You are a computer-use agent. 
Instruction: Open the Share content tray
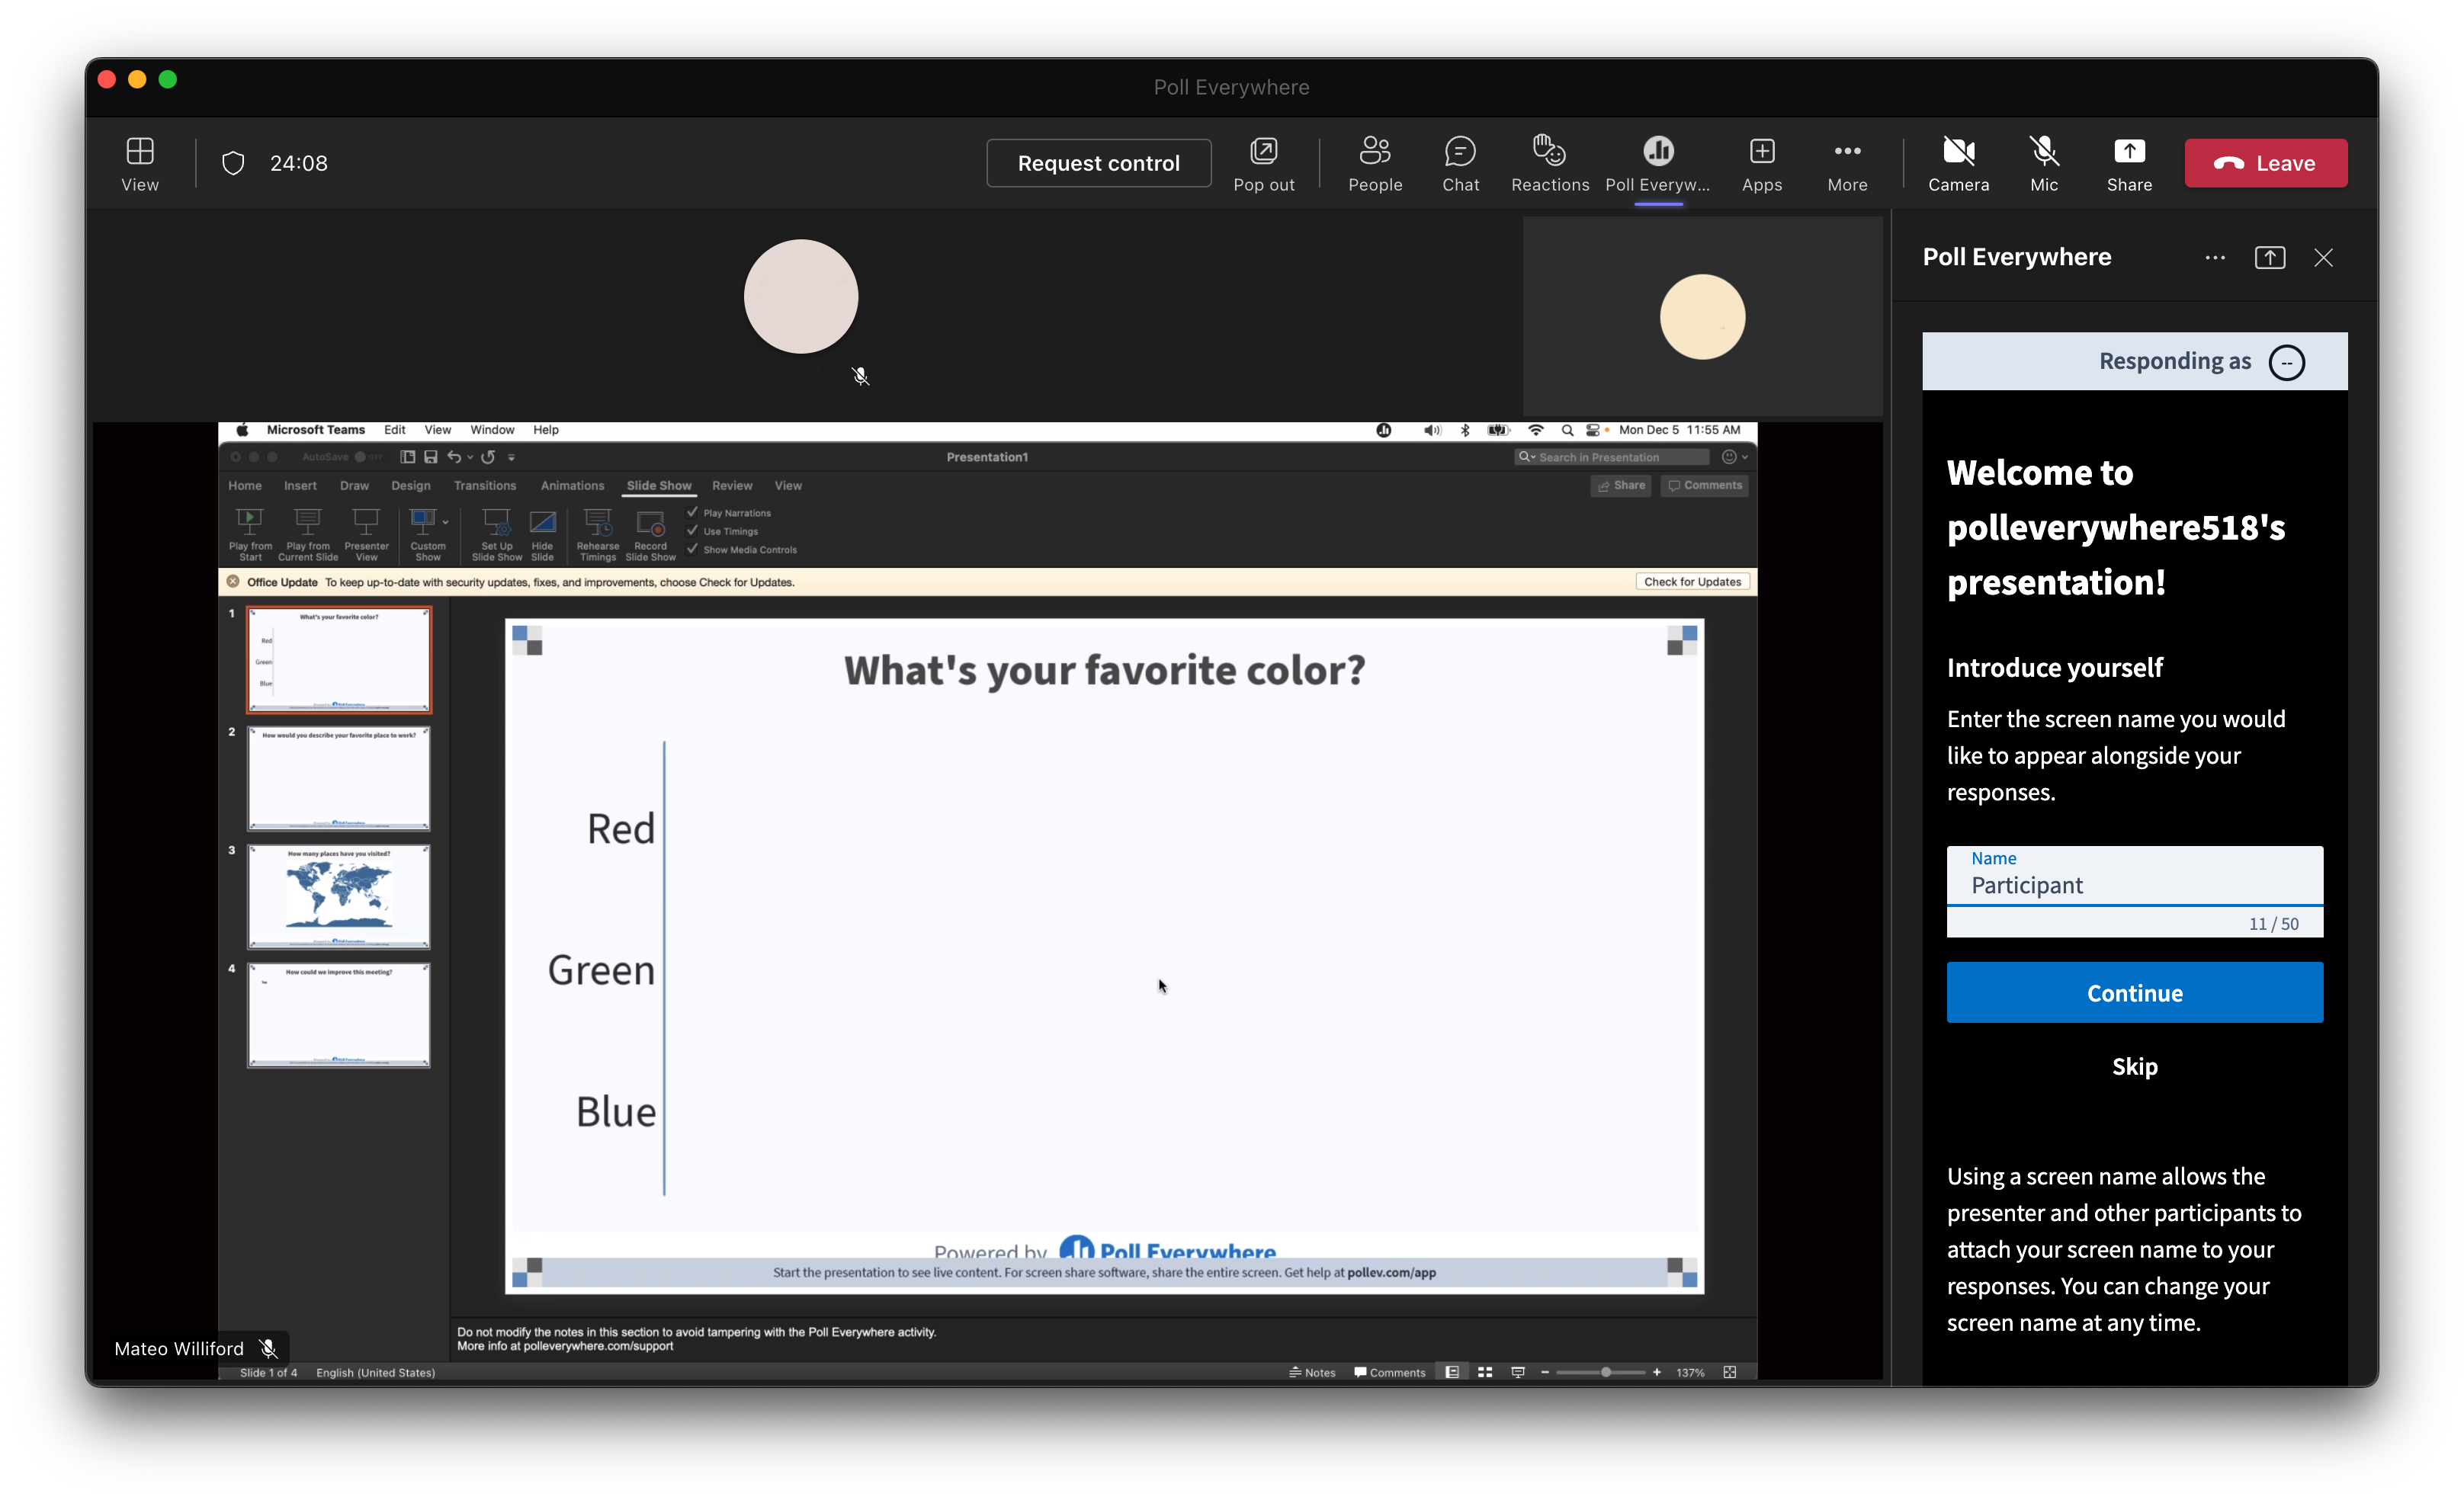click(2129, 164)
